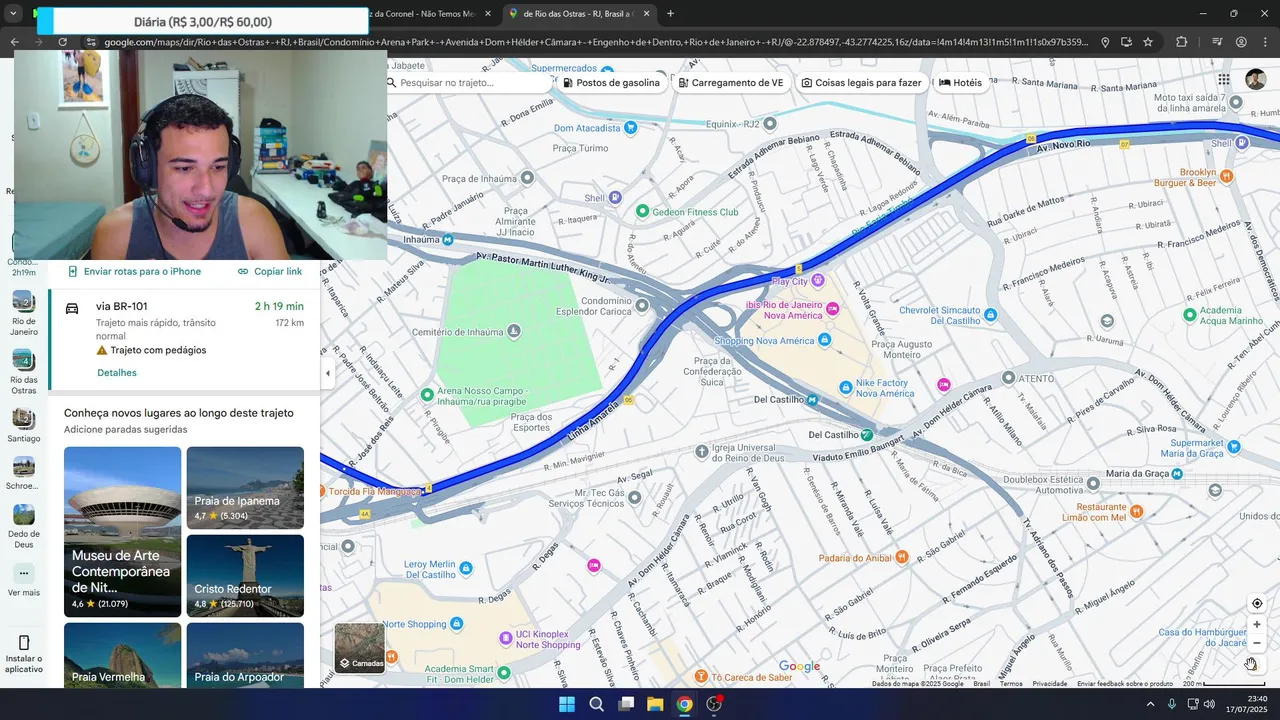
Task: Click the Gedeon Fitness Club pin
Action: pyautogui.click(x=643, y=212)
